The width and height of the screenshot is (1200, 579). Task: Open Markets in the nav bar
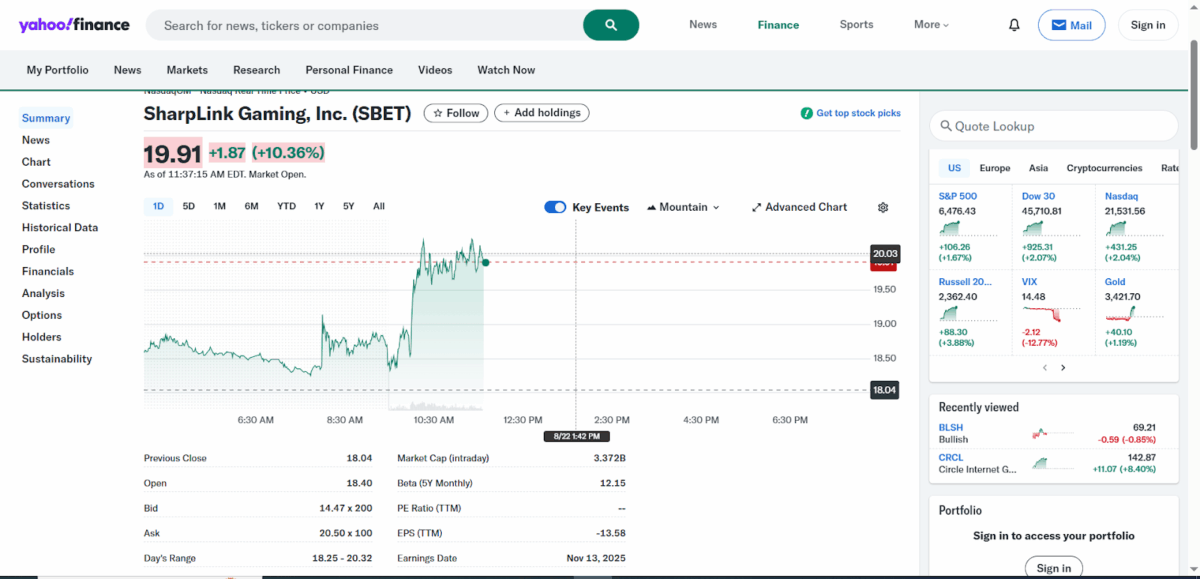coord(187,70)
